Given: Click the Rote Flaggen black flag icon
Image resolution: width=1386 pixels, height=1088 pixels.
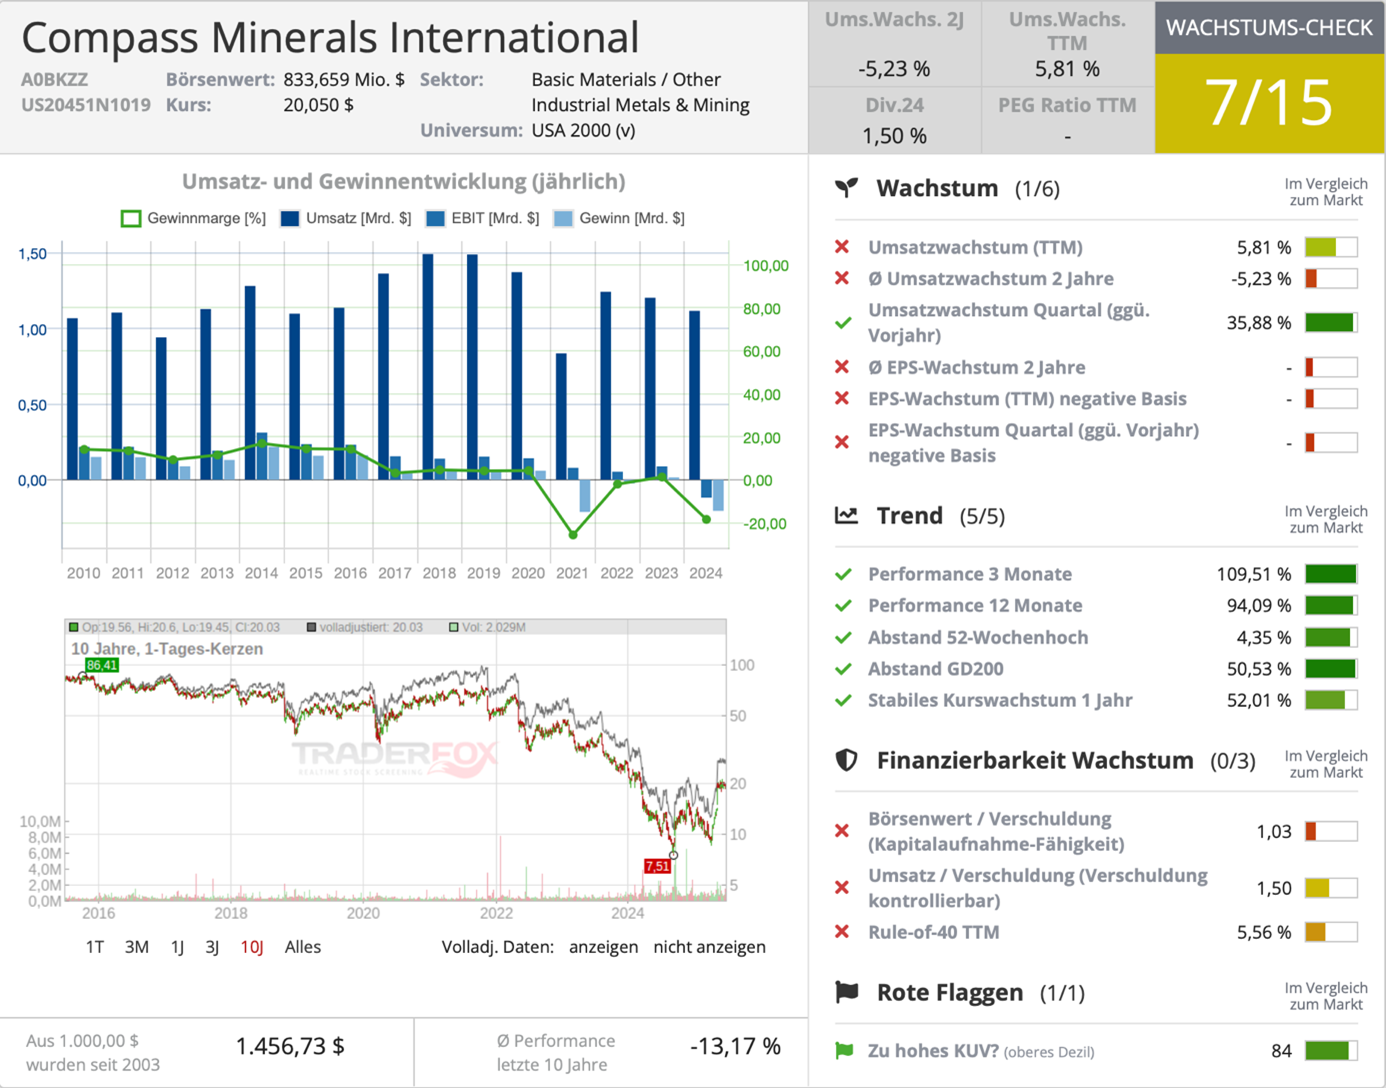Looking at the screenshot, I should pyautogui.click(x=847, y=992).
